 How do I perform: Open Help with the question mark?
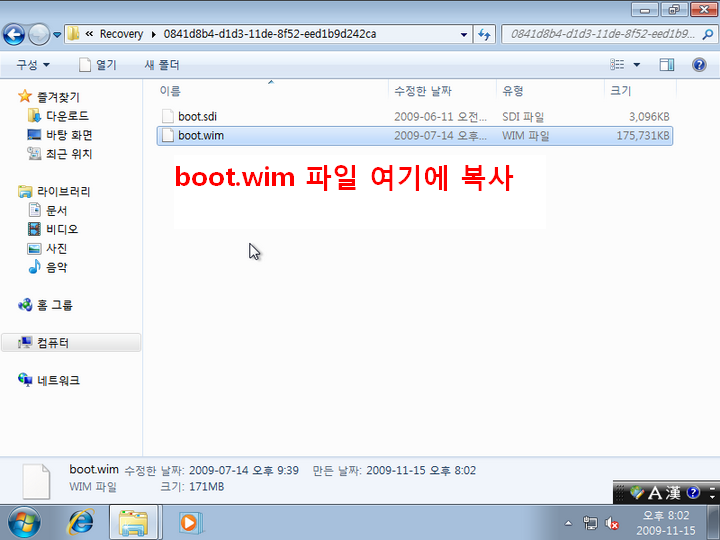699,65
